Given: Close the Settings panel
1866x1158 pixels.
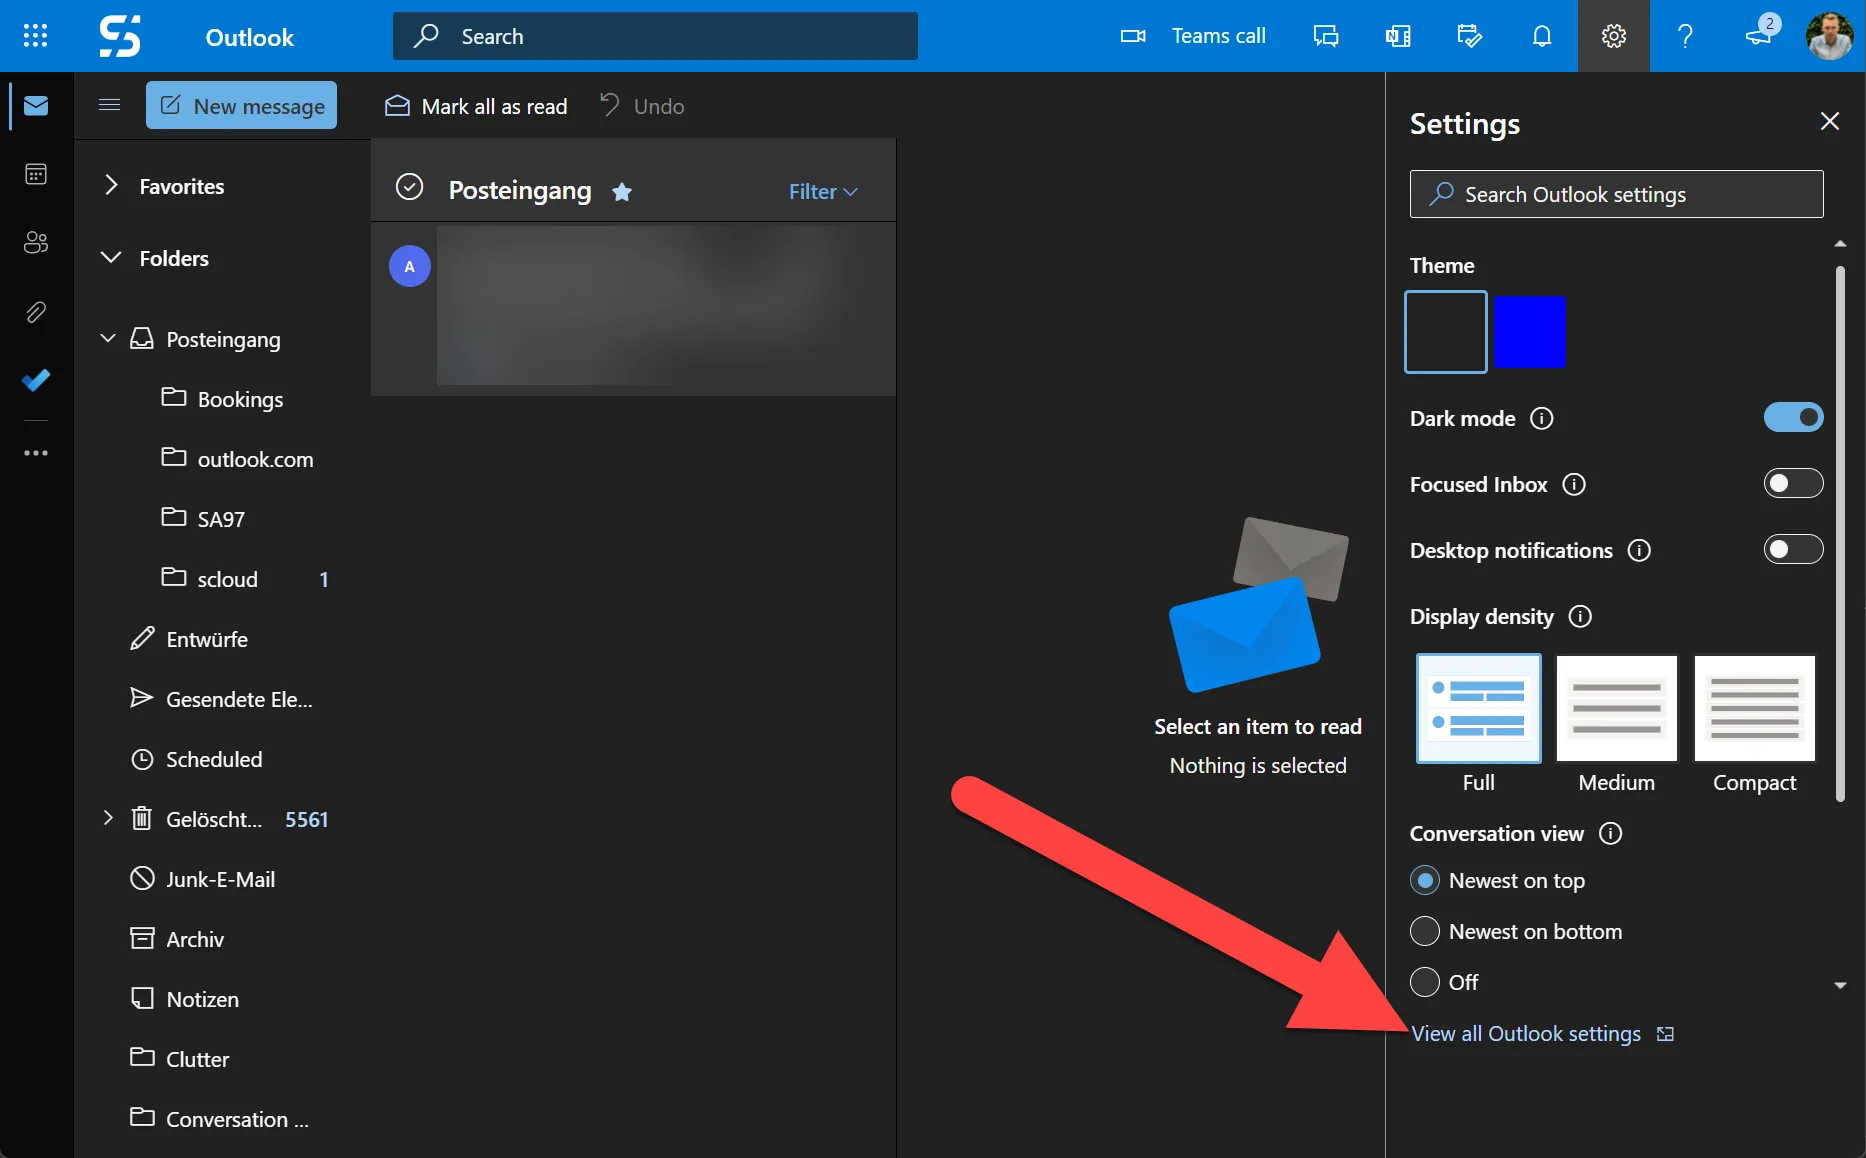Looking at the screenshot, I should 1830,121.
